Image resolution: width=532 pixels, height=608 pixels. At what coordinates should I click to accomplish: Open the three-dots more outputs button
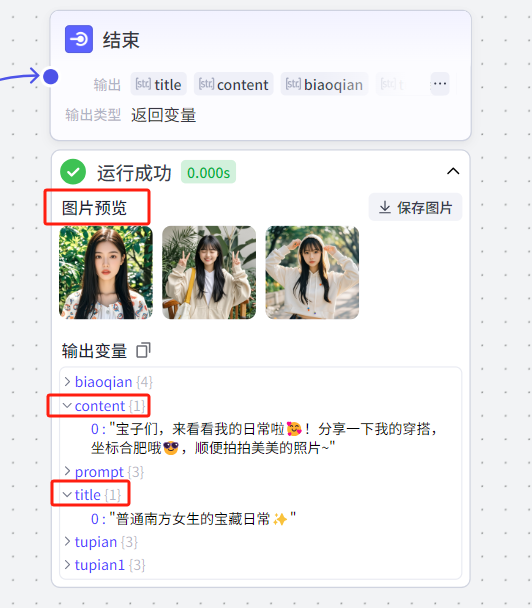(440, 84)
